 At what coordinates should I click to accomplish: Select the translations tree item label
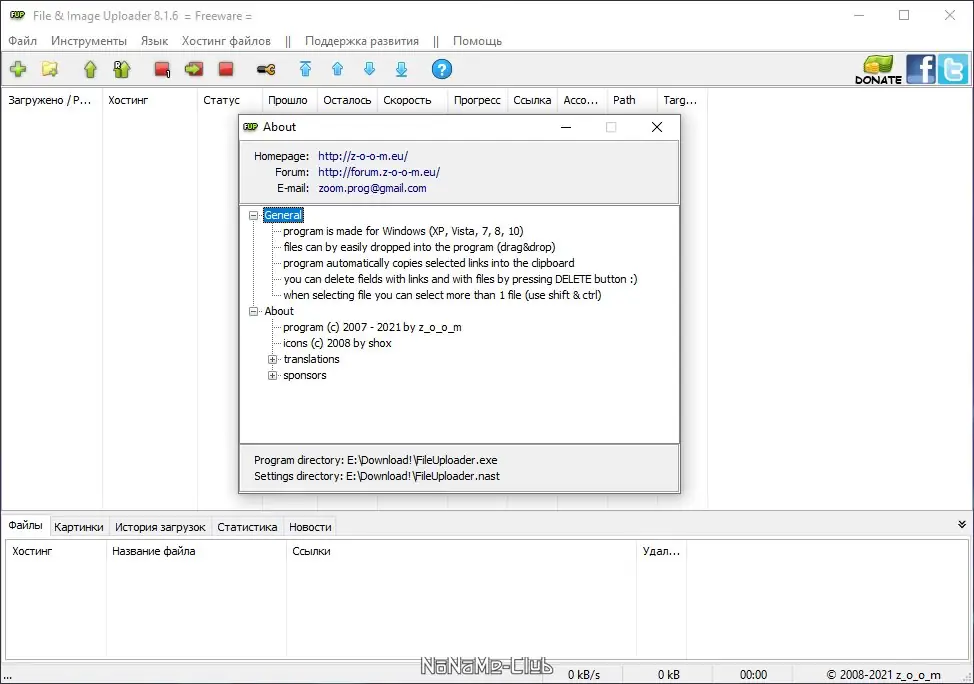(x=311, y=360)
